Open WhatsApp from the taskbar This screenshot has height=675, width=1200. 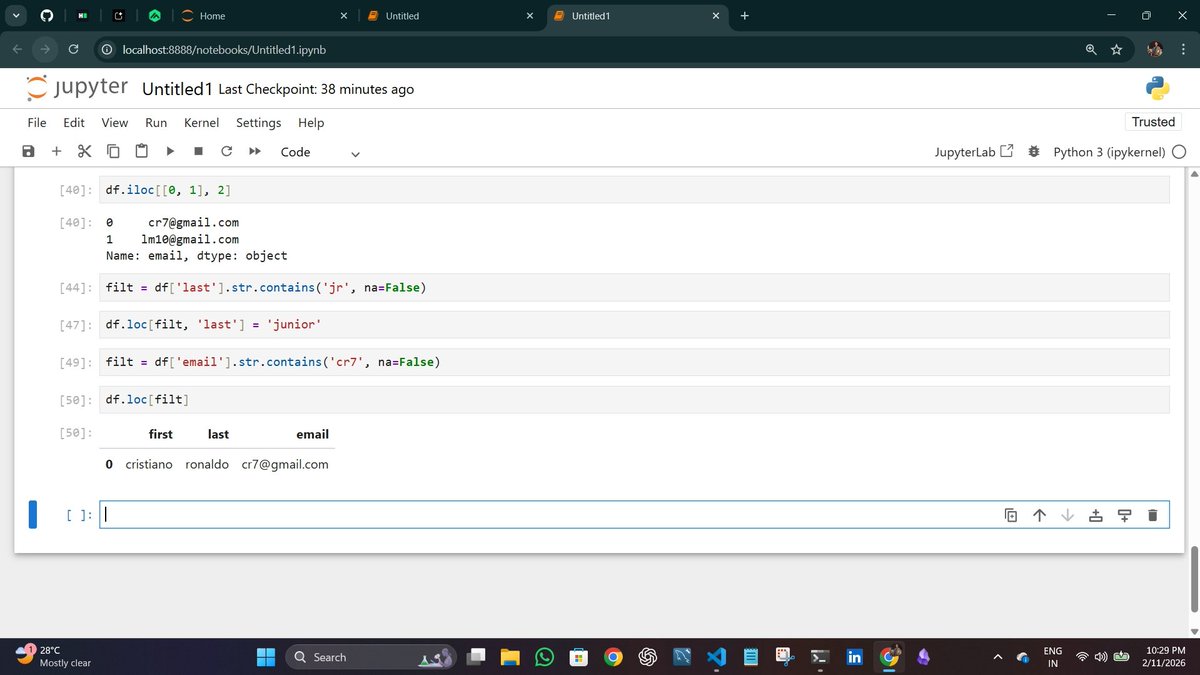(x=544, y=657)
